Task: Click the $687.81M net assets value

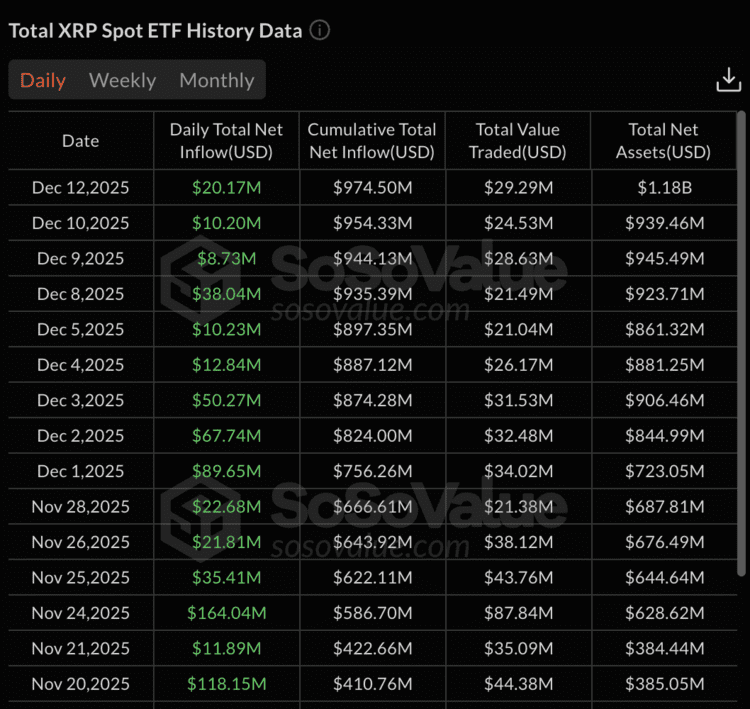Action: [664, 506]
